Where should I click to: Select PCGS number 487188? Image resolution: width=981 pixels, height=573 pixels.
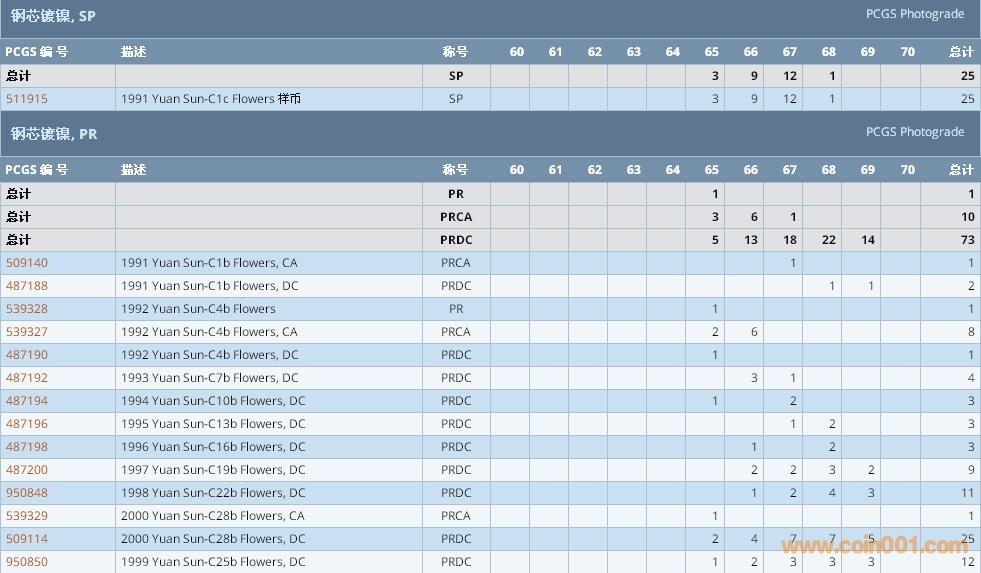click(x=27, y=286)
